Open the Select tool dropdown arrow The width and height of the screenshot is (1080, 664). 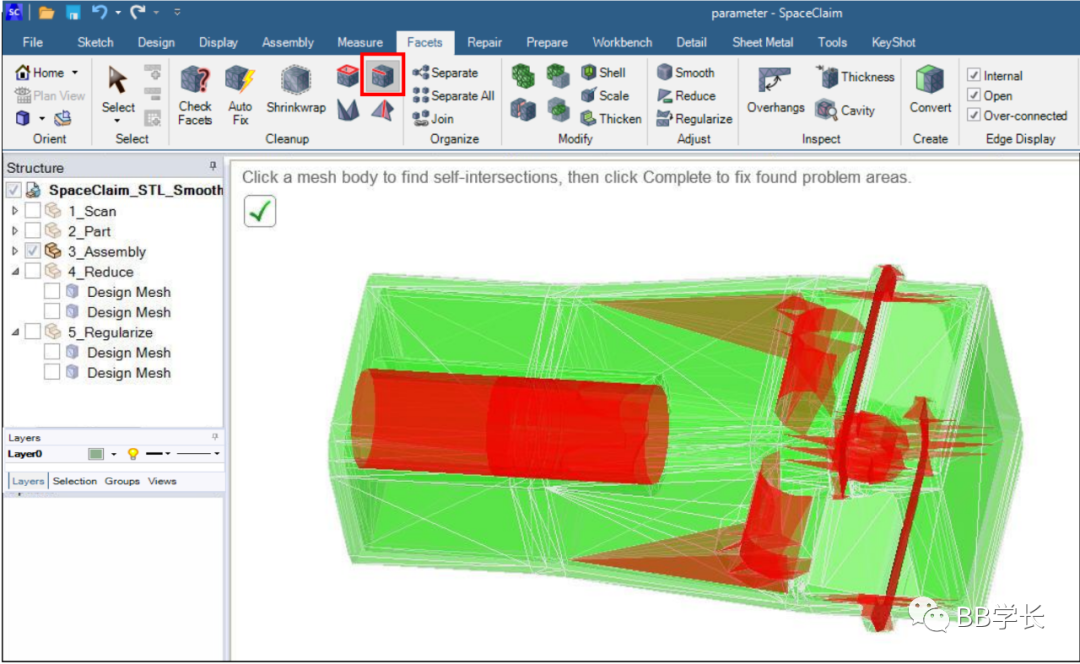(117, 121)
